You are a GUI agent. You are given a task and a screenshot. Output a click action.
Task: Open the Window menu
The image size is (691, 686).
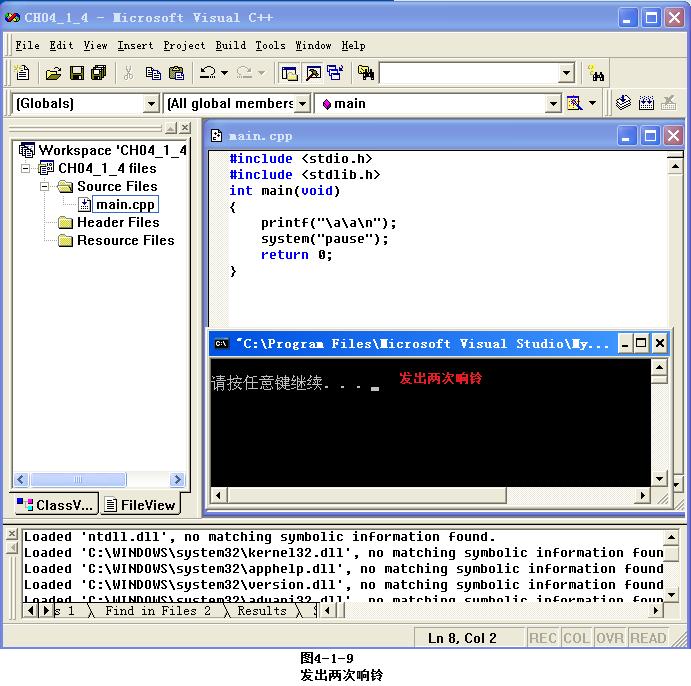tap(313, 45)
